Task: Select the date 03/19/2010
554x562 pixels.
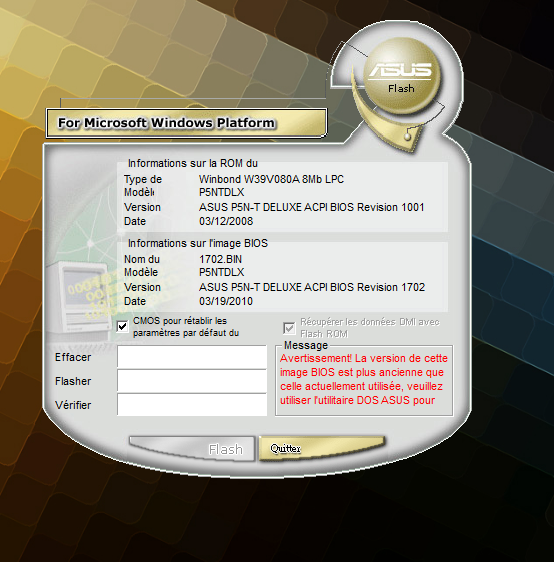Action: point(226,301)
